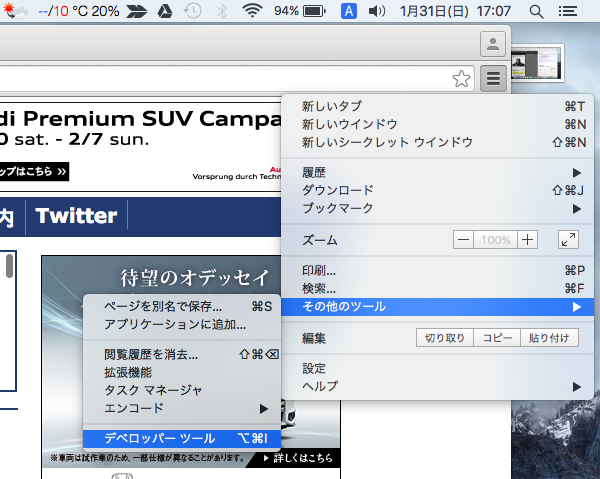Switch input source via the A icon
The width and height of the screenshot is (600, 479).
349,11
